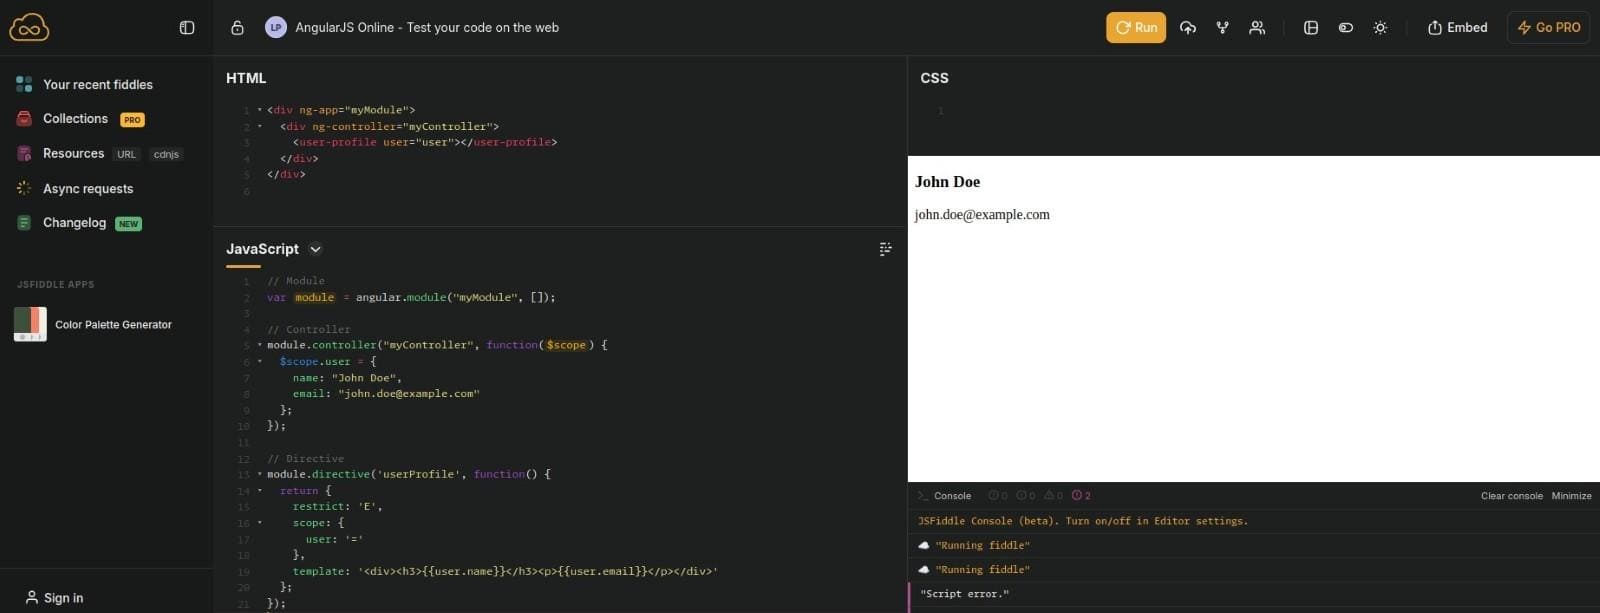The image size is (1600, 613).
Task: Open Your recent fiddles
Action: 98,85
